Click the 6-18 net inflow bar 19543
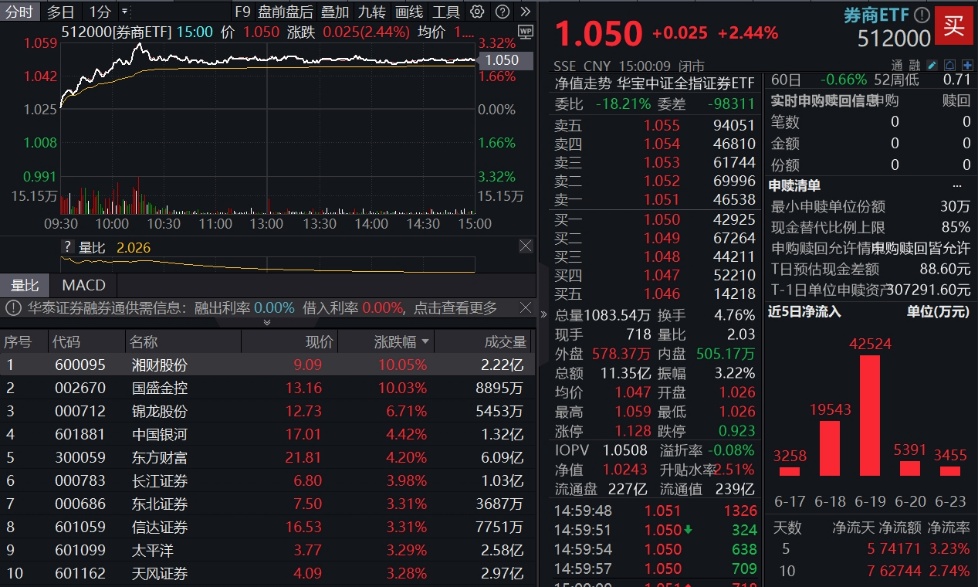 click(830, 449)
